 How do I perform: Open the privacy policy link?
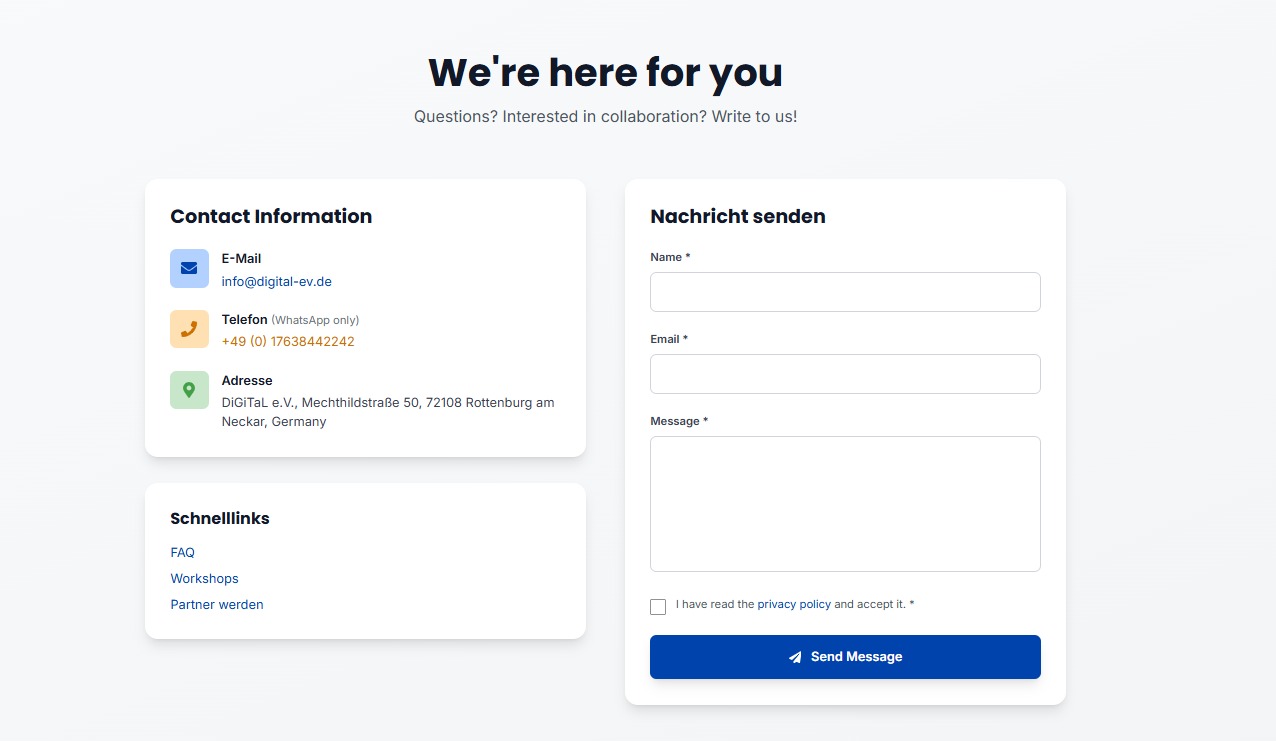(794, 605)
